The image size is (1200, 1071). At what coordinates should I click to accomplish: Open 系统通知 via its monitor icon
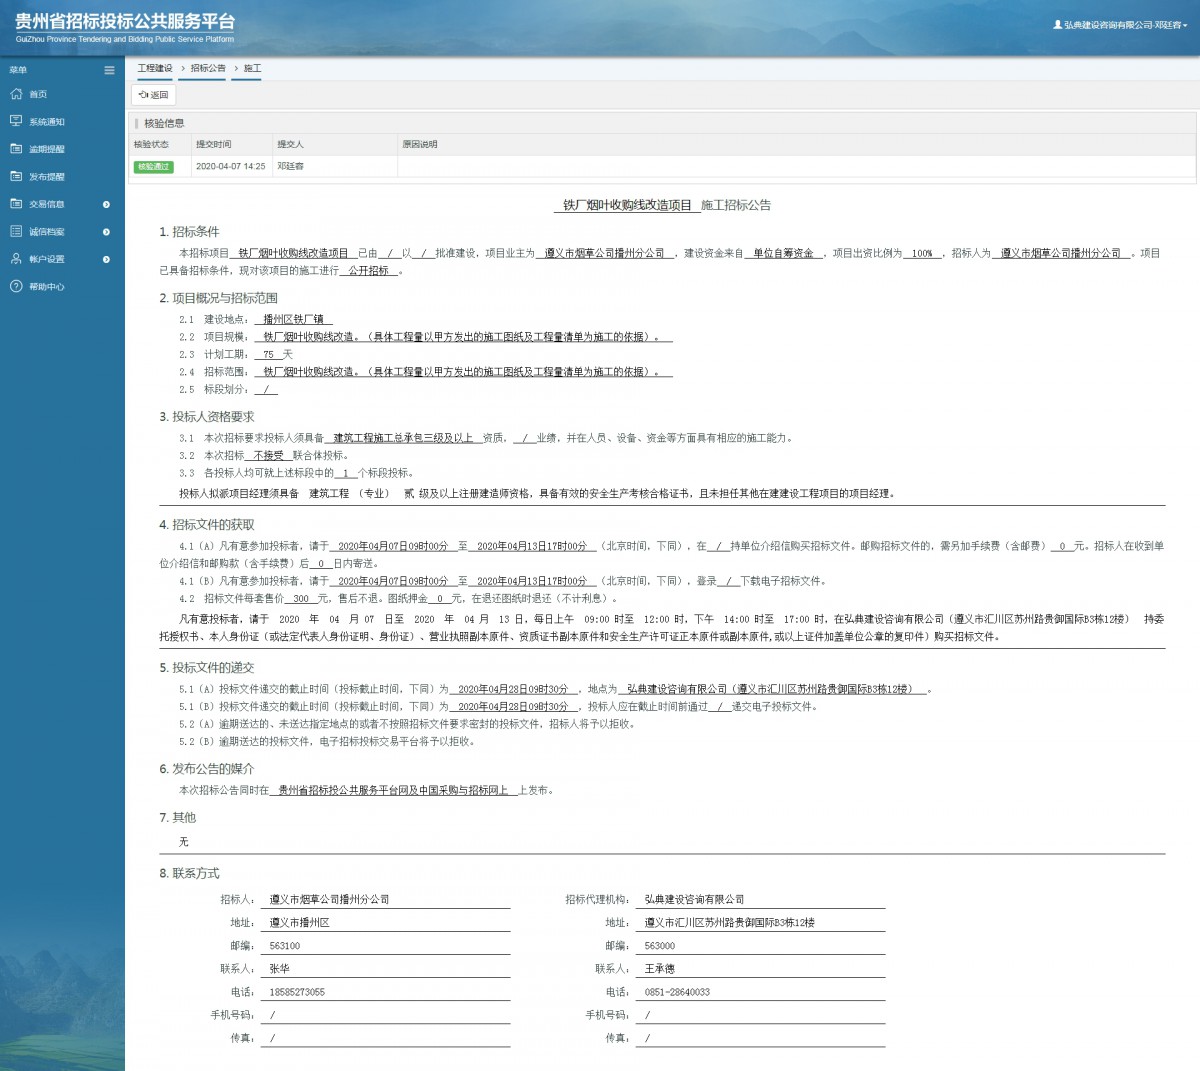(16, 121)
